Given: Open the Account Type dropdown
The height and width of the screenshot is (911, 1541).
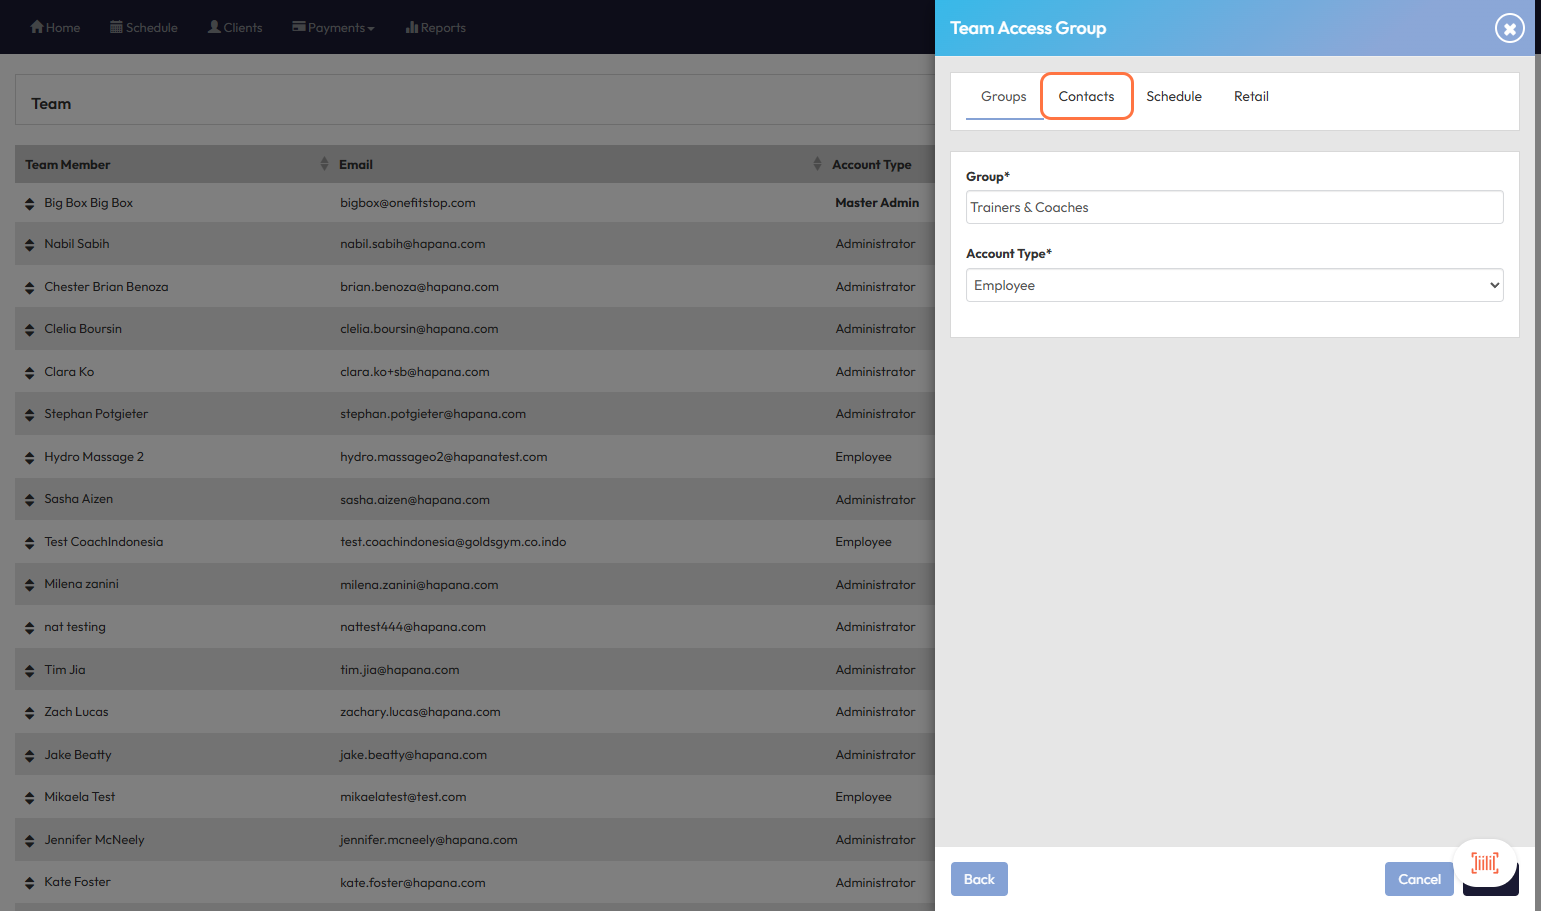Looking at the screenshot, I should [x=1234, y=285].
